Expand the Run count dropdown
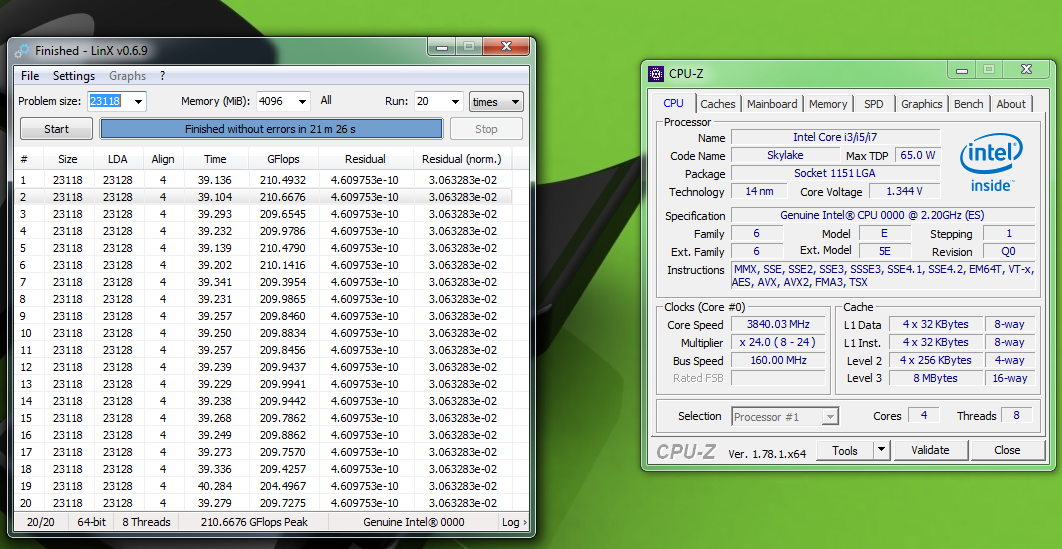Viewport: 1062px width, 549px height. coord(455,102)
